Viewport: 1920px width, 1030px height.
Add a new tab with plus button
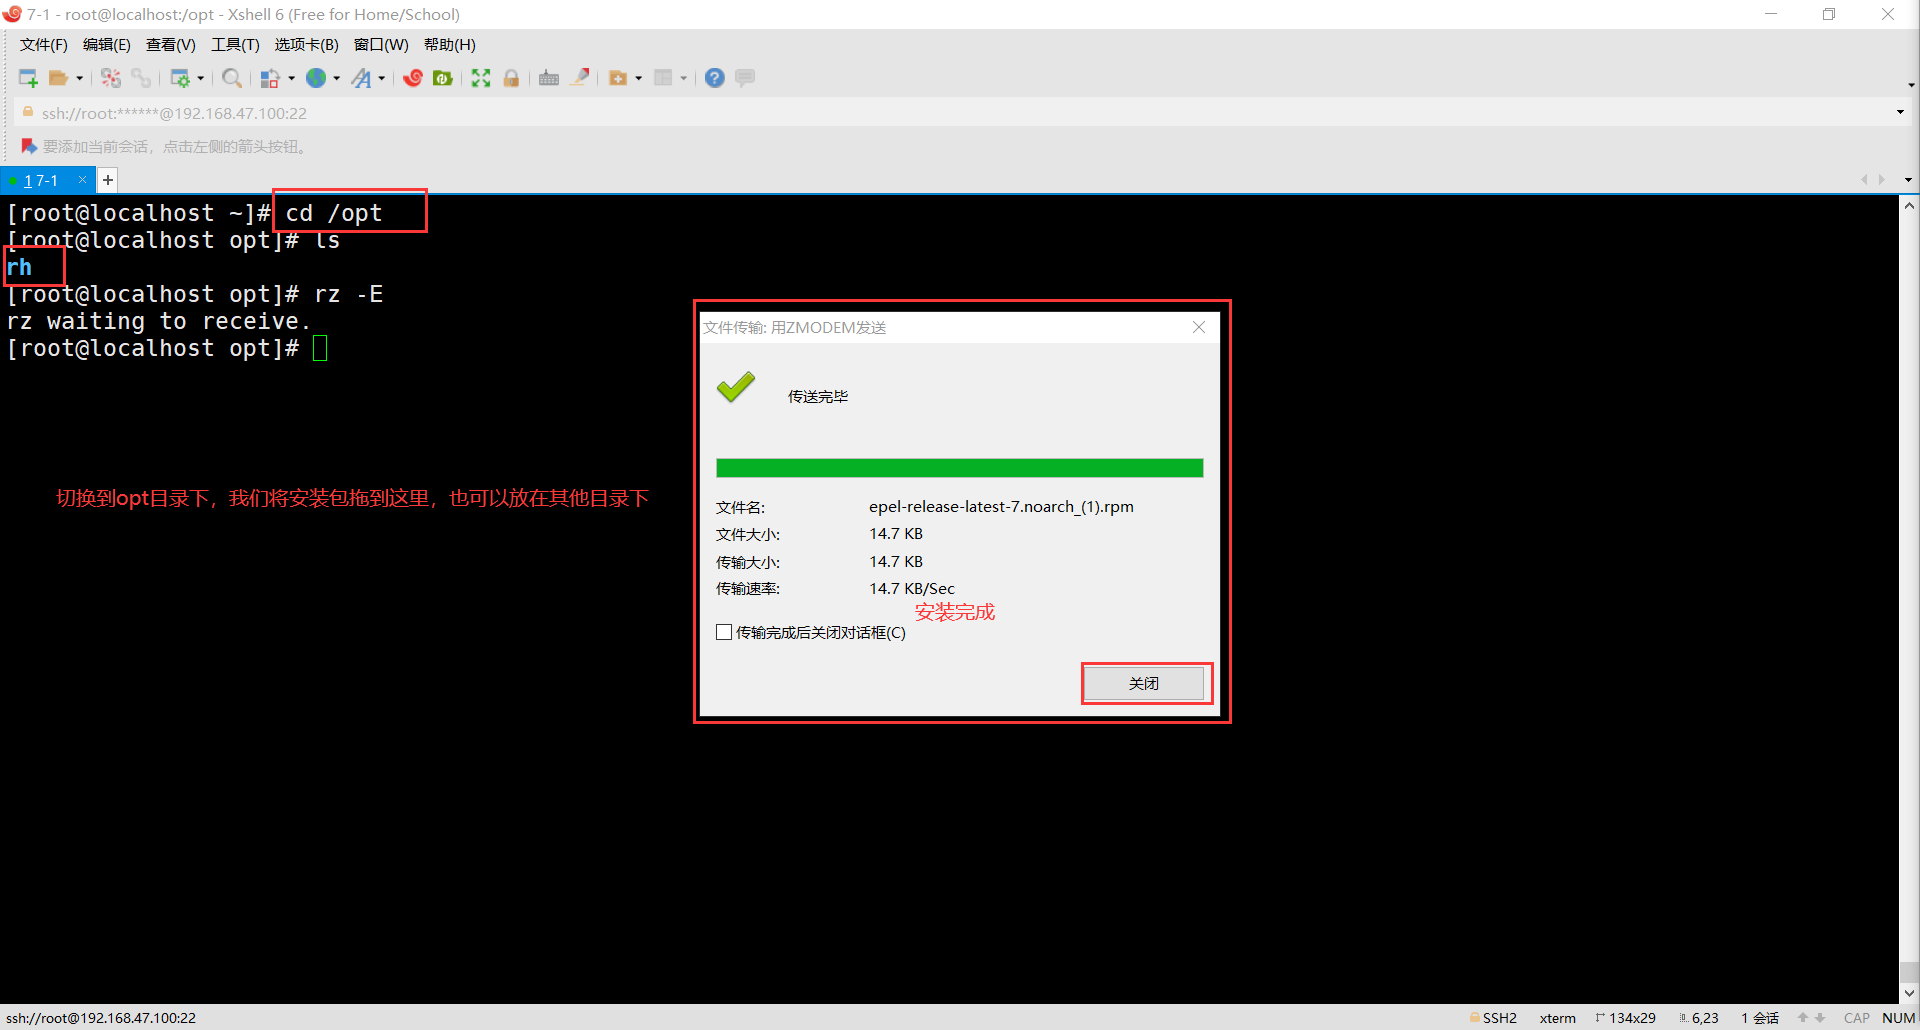[107, 180]
